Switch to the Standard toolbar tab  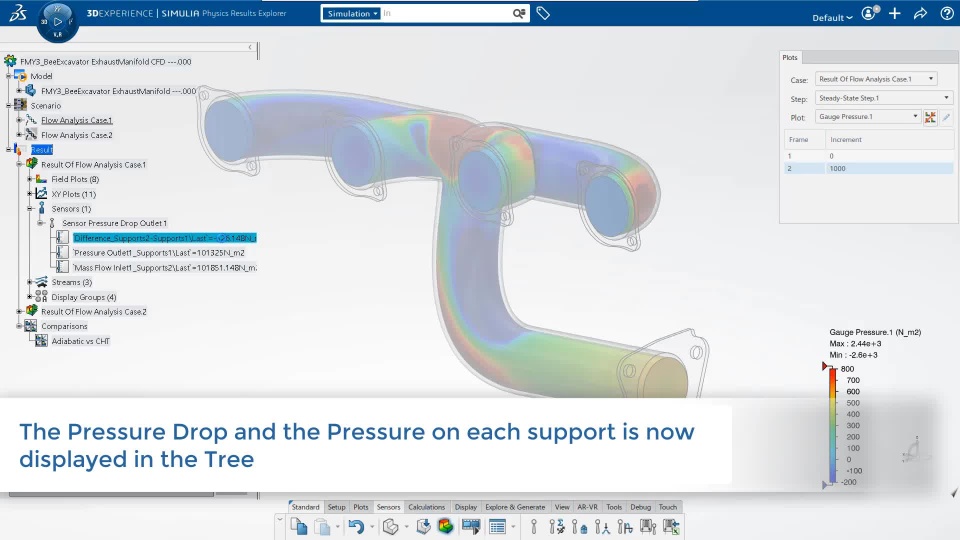click(306, 507)
